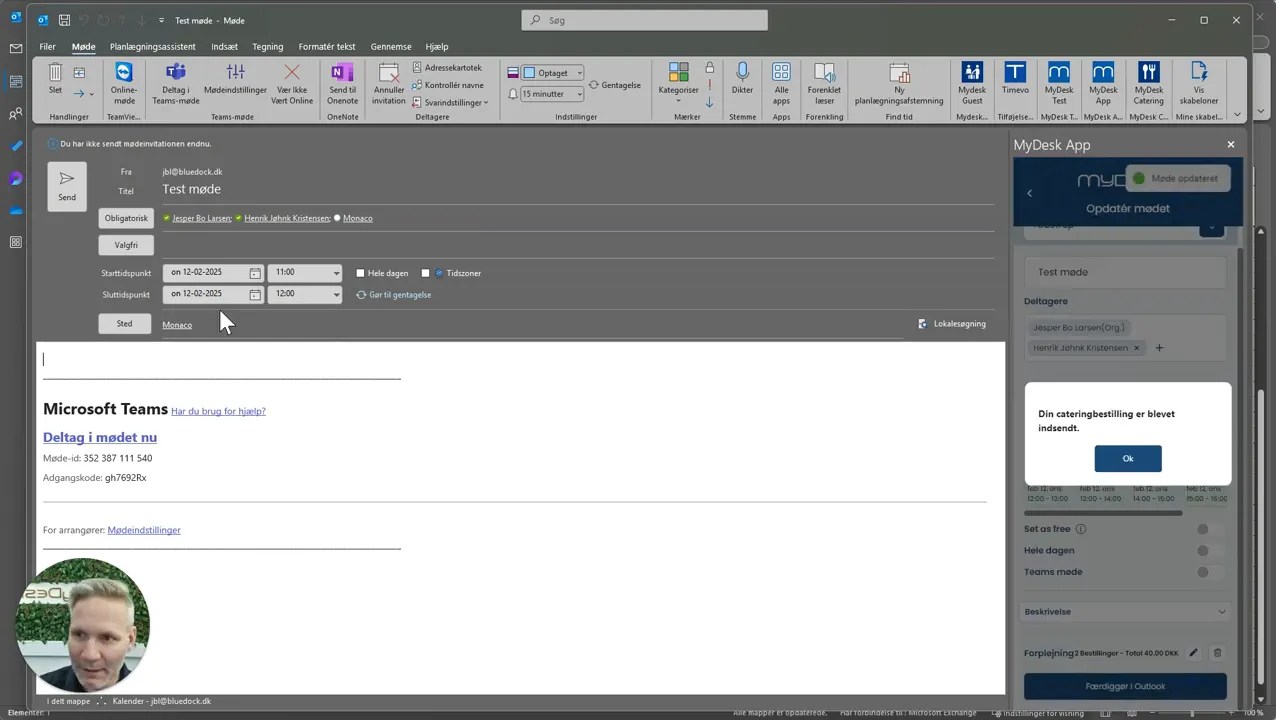Open Alle apps in the ribbon
Image resolution: width=1276 pixels, height=720 pixels.
click(x=781, y=83)
